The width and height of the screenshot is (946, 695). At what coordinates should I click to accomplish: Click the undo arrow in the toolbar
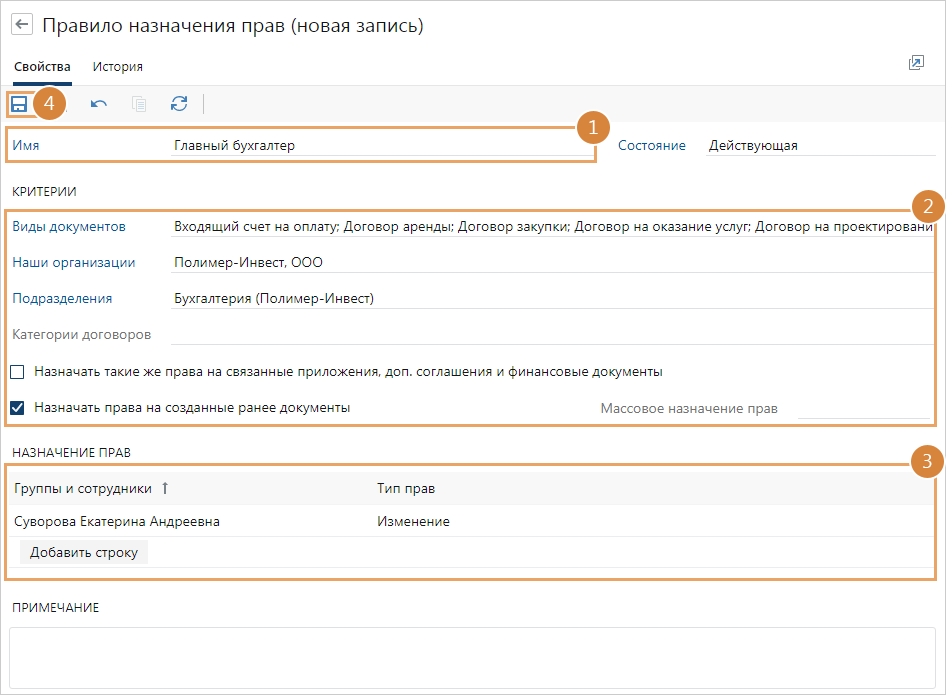pyautogui.click(x=99, y=104)
